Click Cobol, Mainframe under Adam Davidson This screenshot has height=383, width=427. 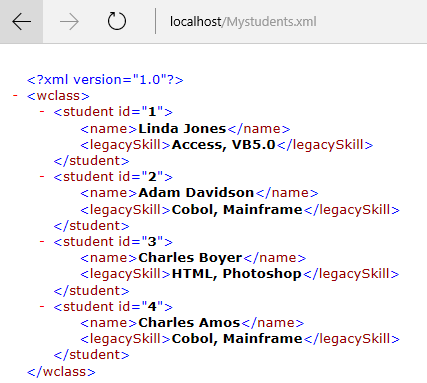[237, 210]
